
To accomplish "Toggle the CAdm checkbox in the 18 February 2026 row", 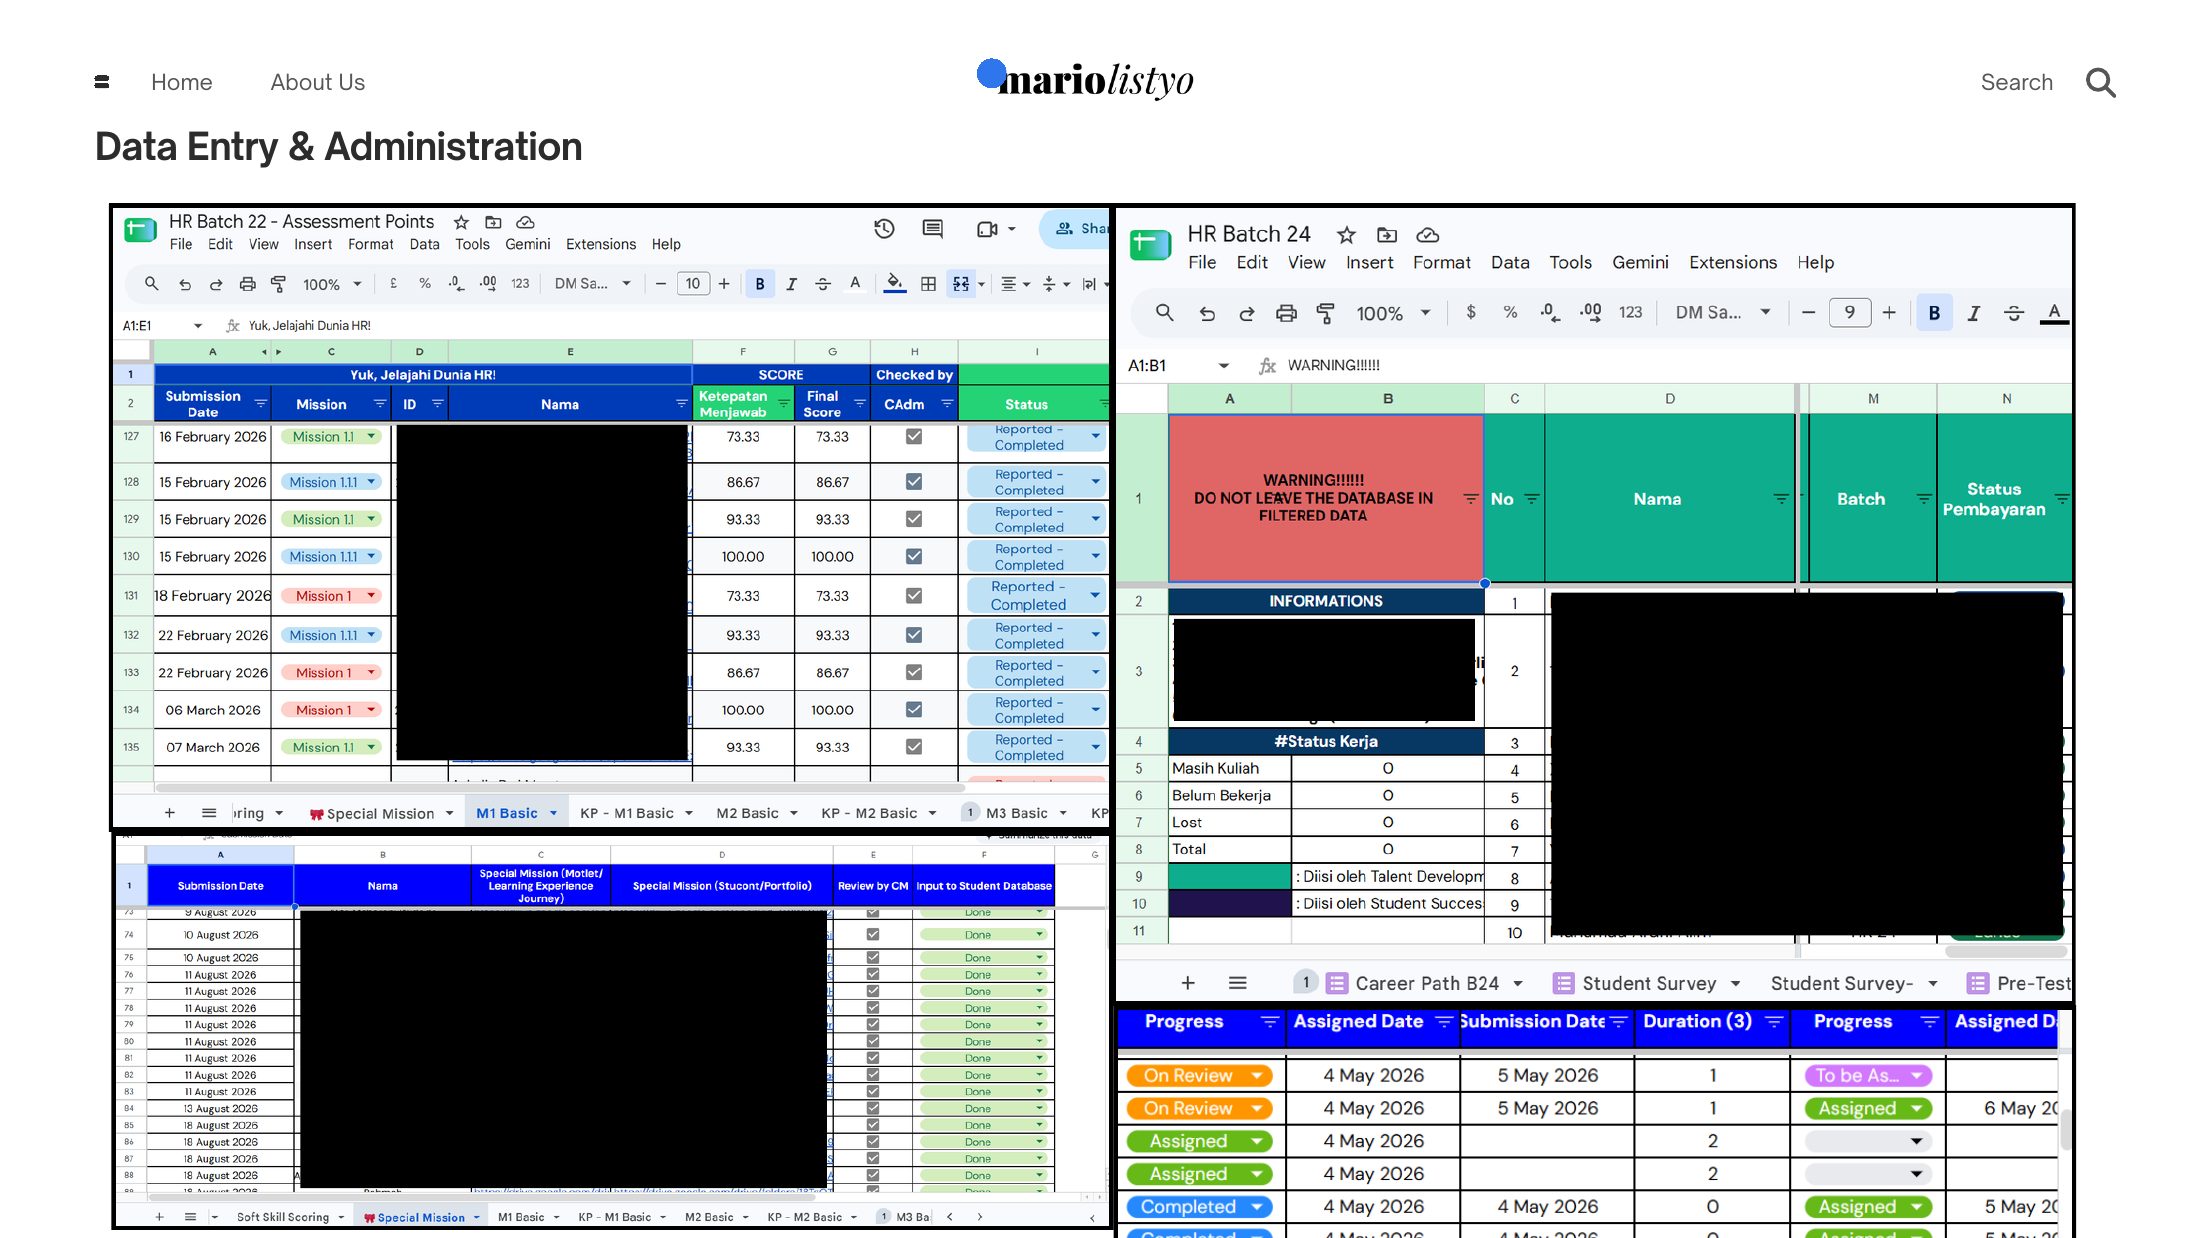I will pos(914,596).
